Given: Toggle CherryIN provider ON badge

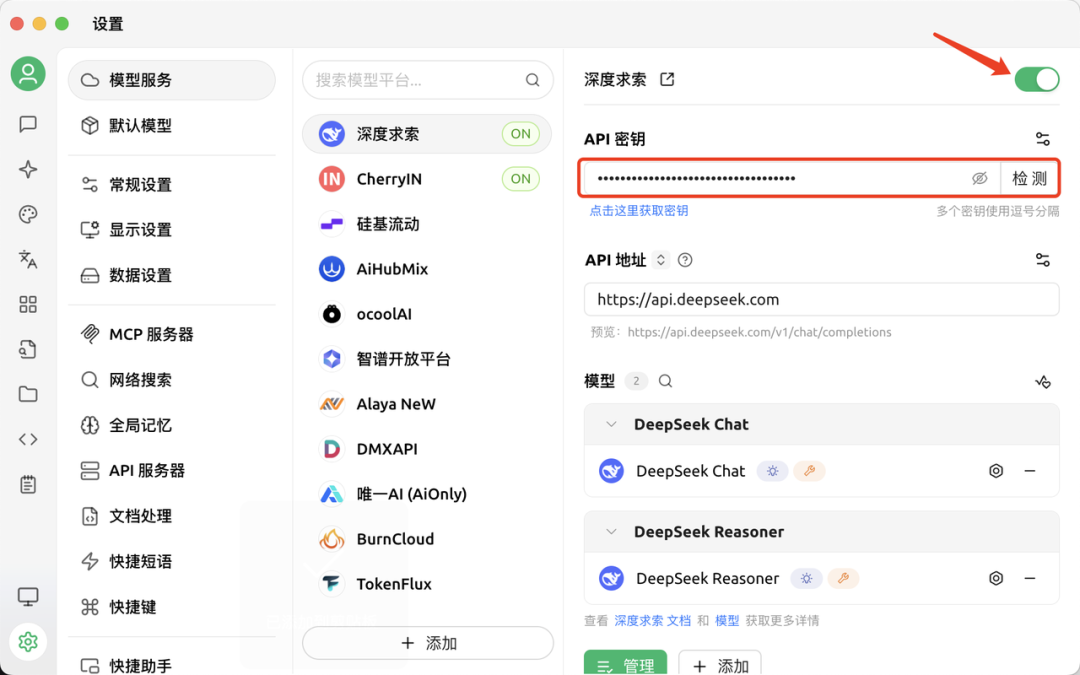Looking at the screenshot, I should [x=520, y=178].
